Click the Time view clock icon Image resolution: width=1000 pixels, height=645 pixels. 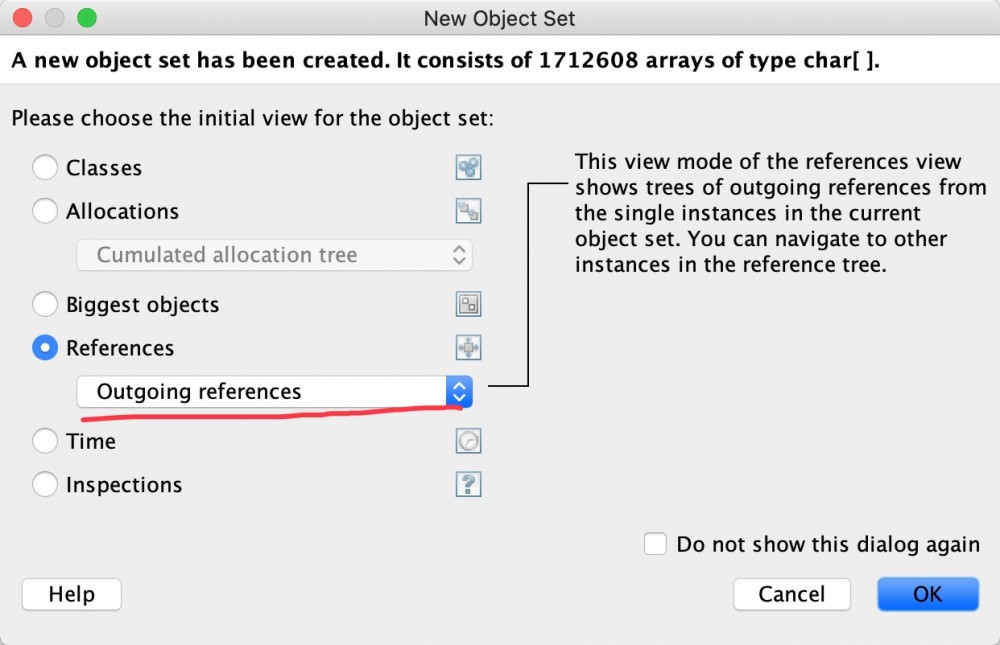point(468,441)
